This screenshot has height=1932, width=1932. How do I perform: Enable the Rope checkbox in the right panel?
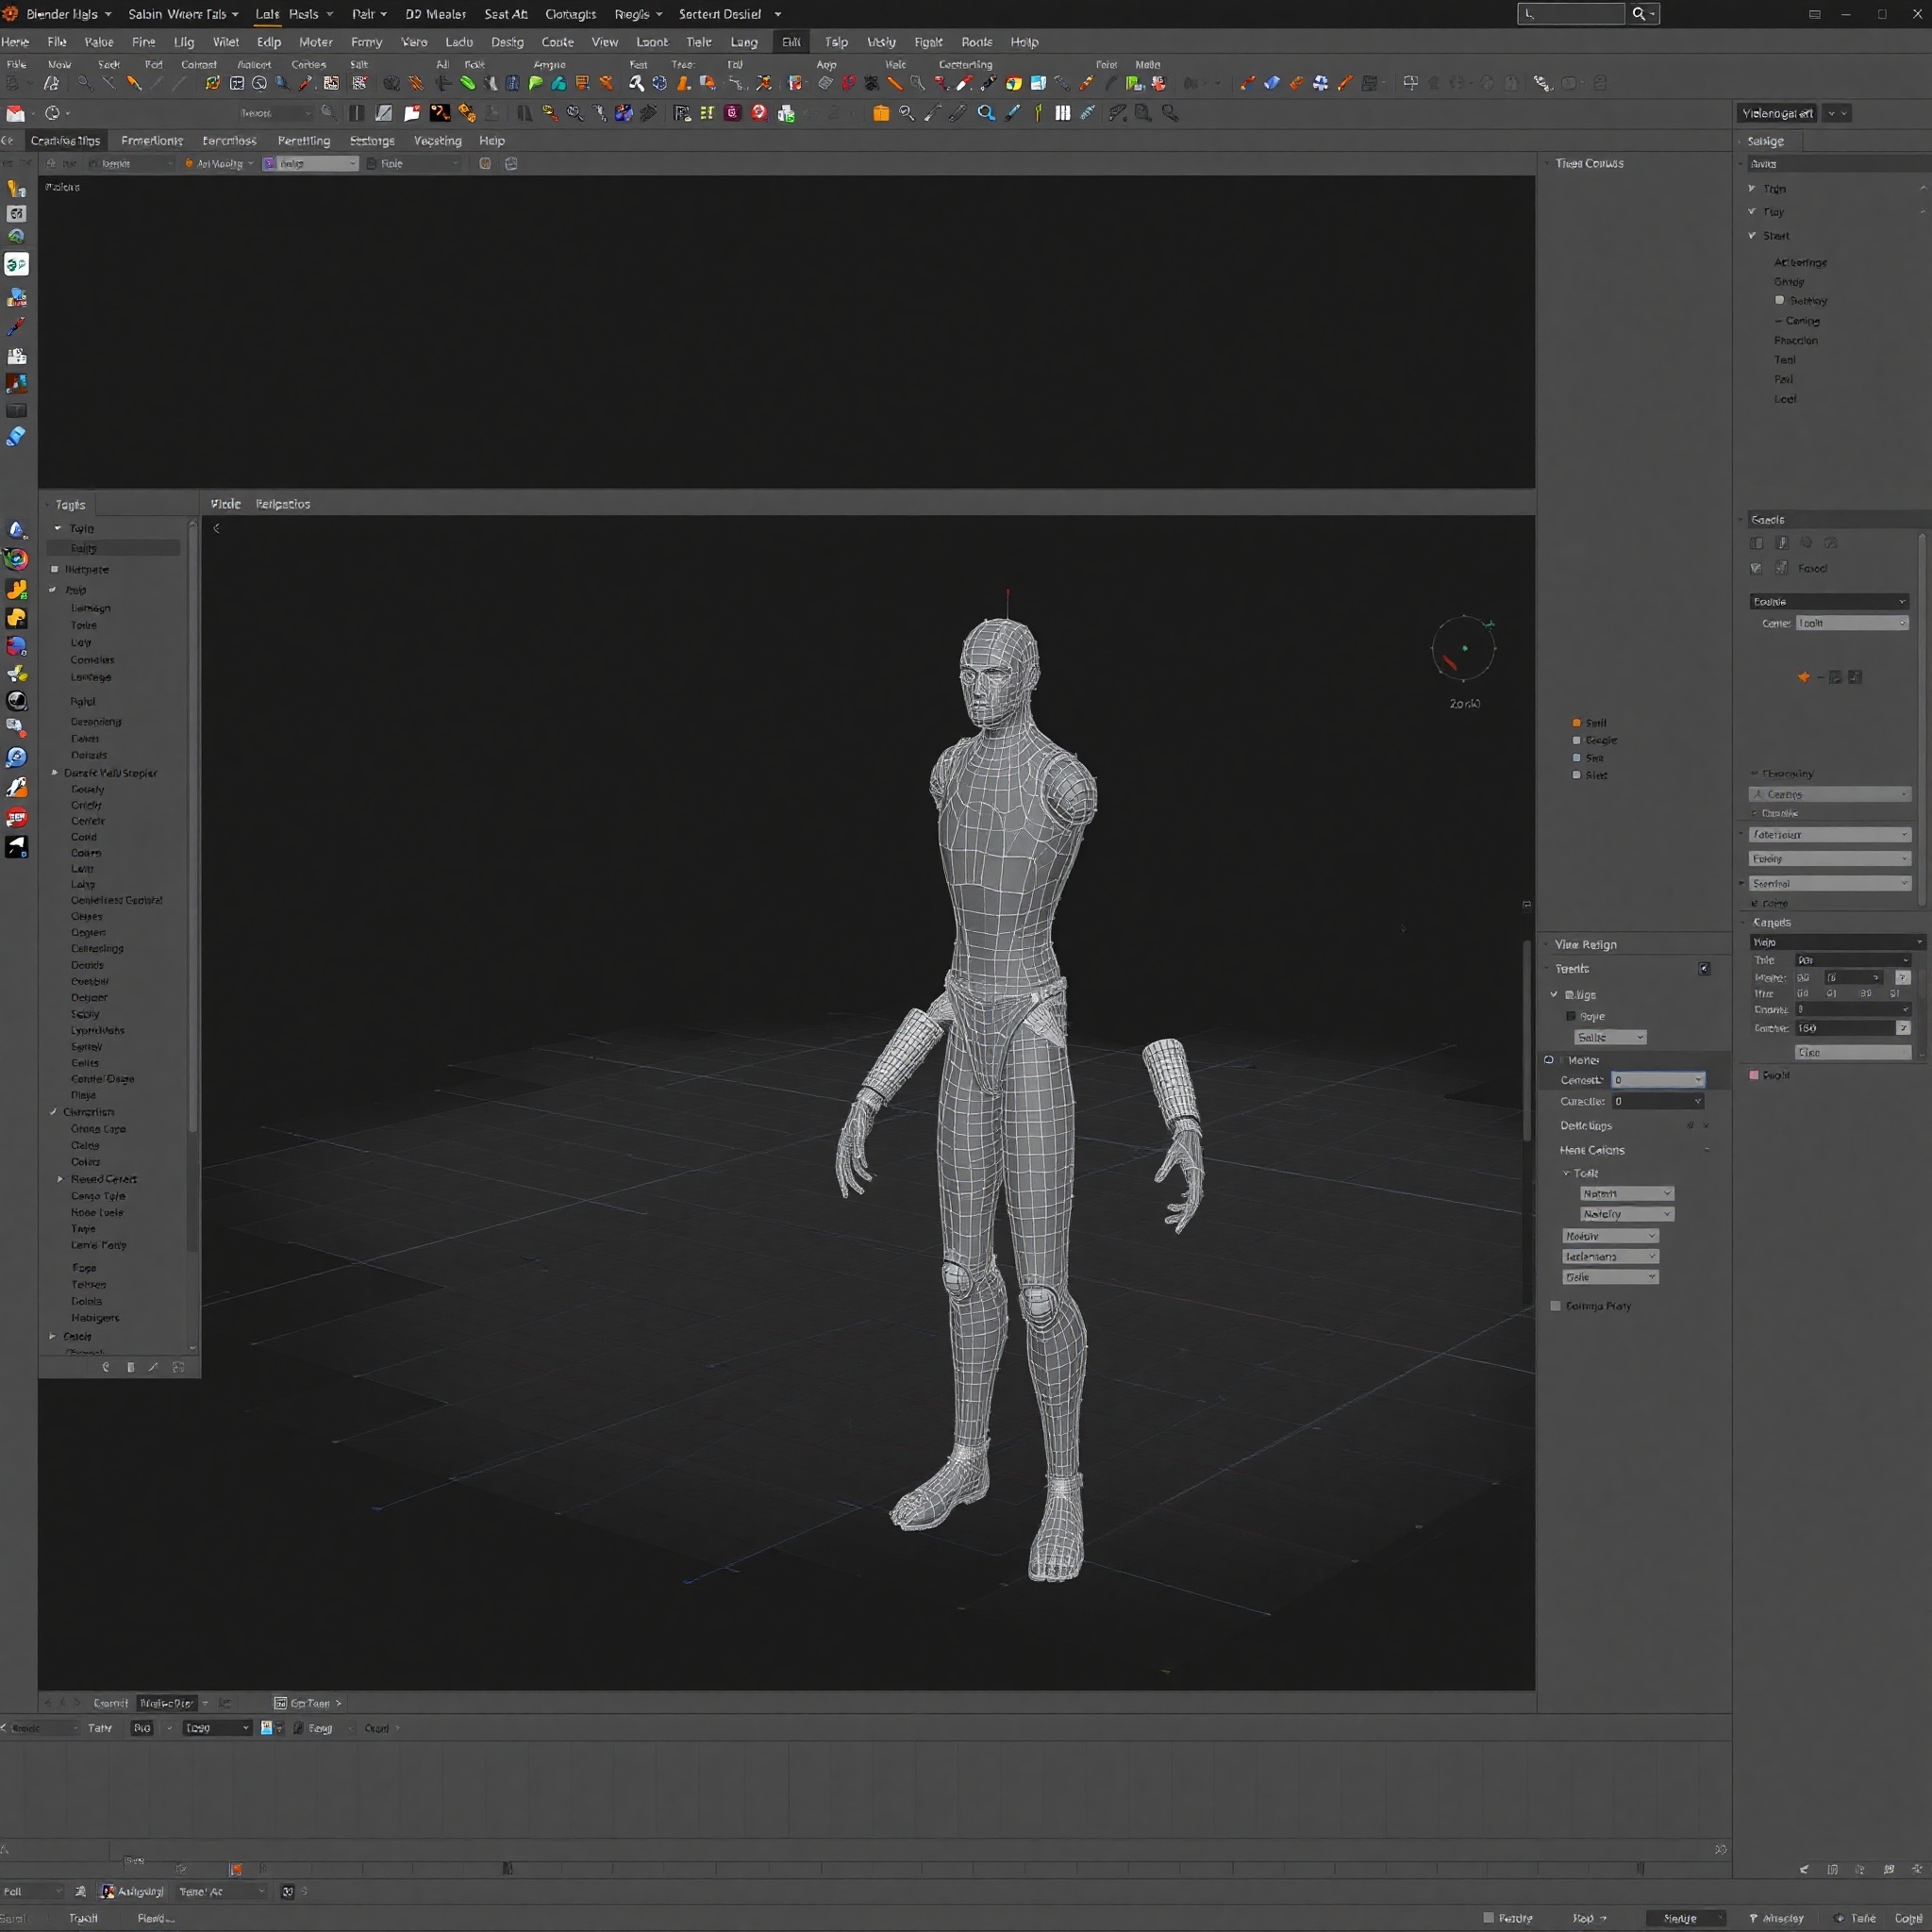[x=1571, y=1016]
